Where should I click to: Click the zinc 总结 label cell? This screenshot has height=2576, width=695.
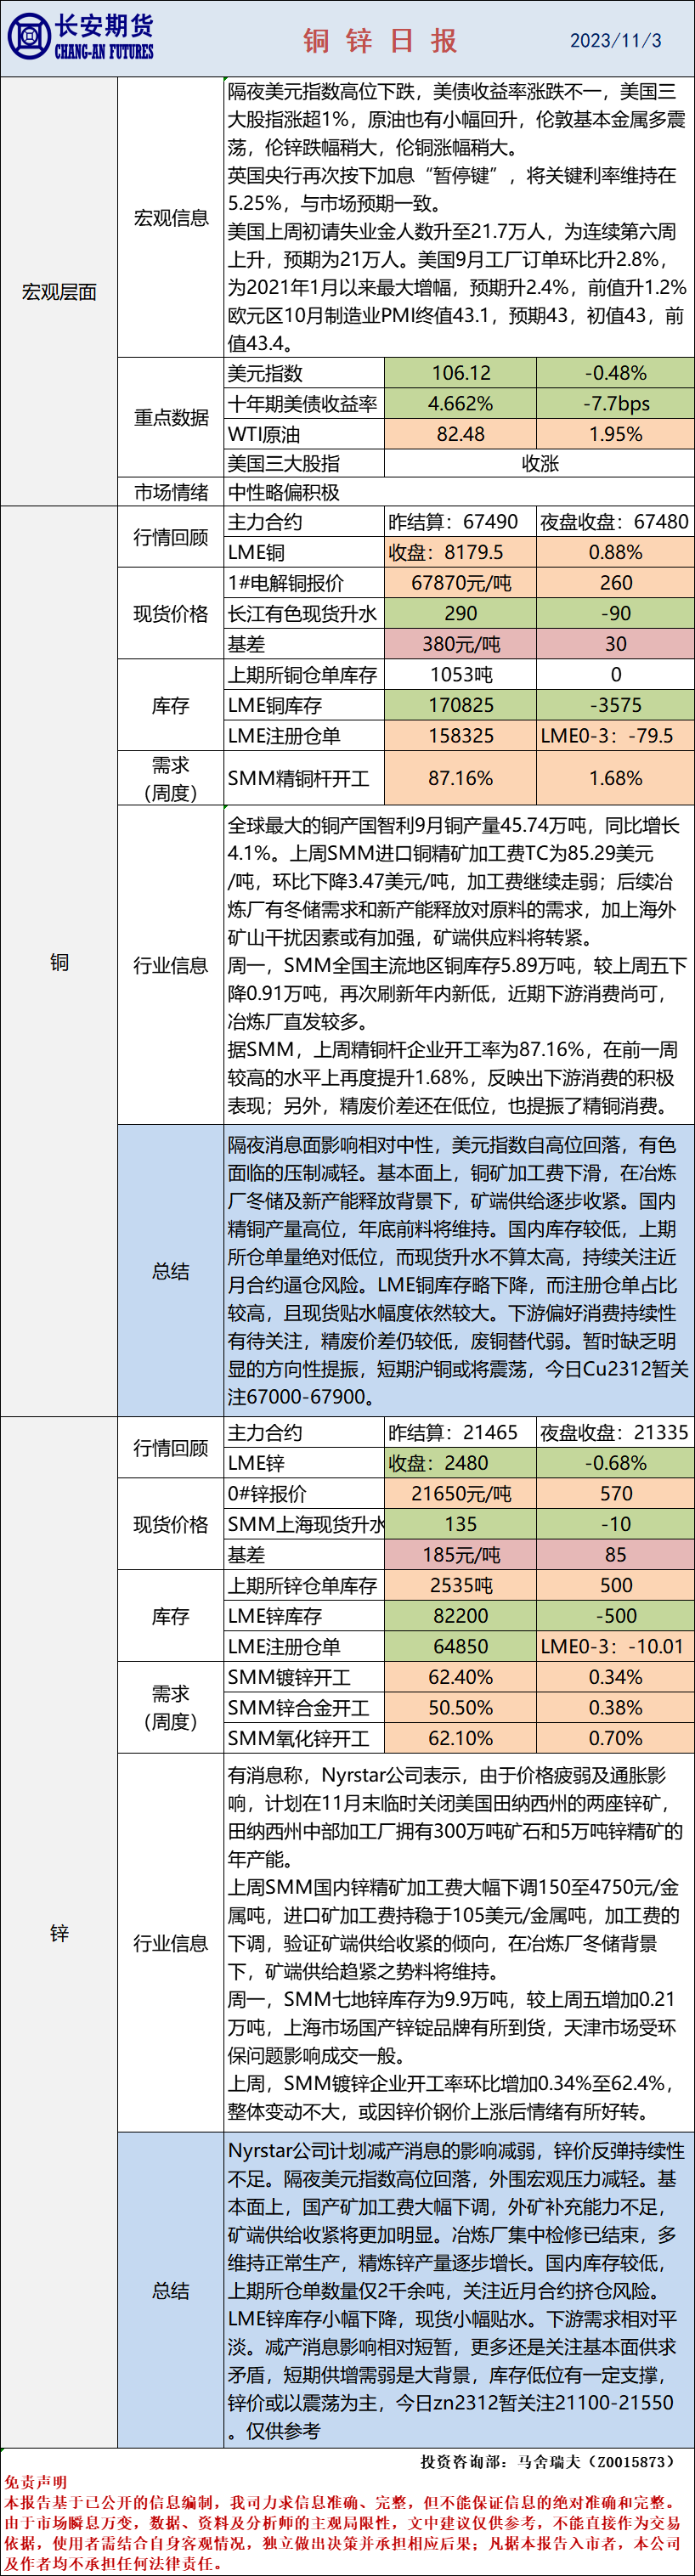[x=171, y=2290]
